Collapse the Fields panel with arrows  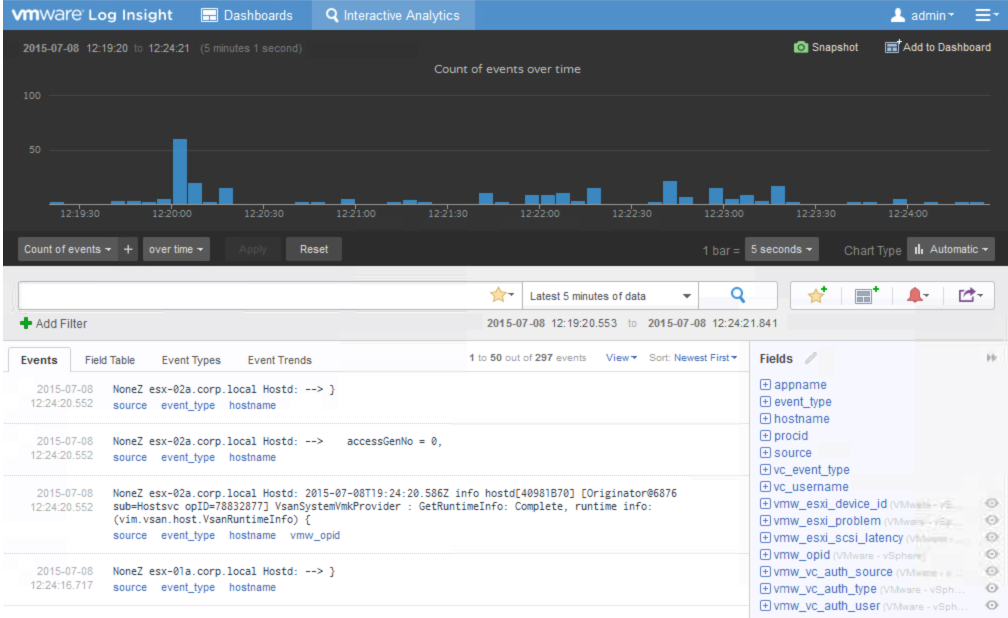pyautogui.click(x=991, y=358)
